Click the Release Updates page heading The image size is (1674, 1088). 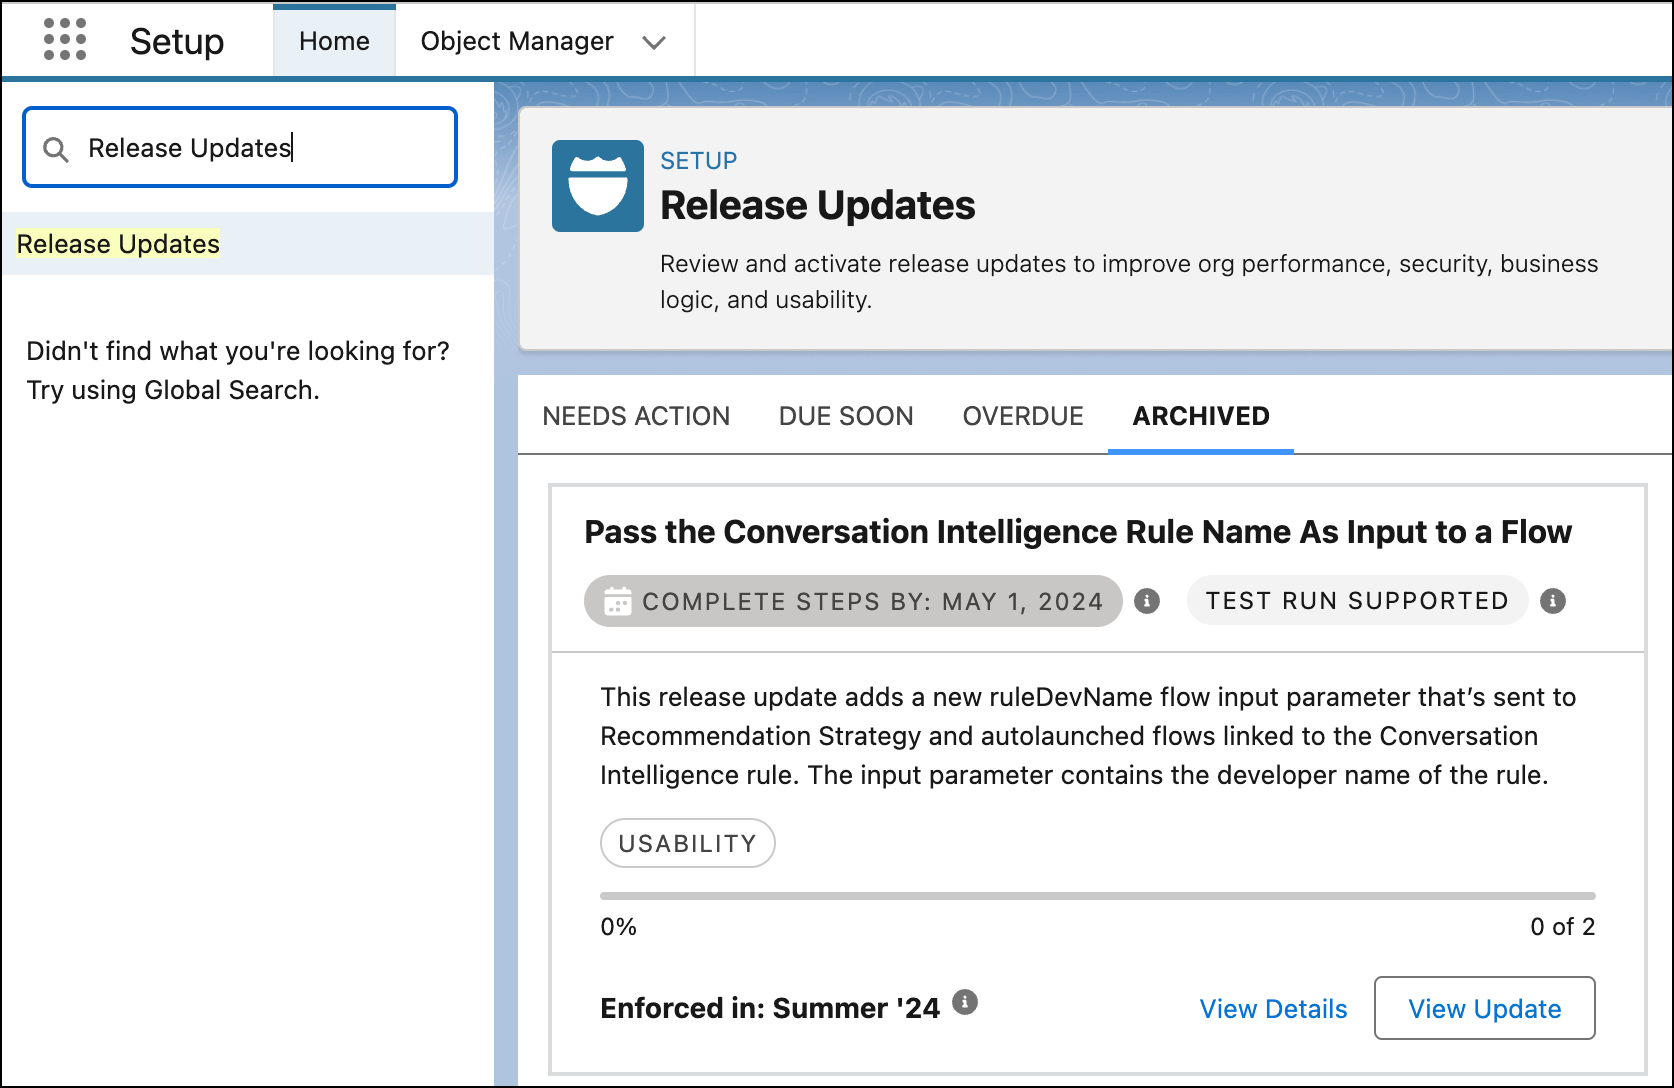click(818, 205)
